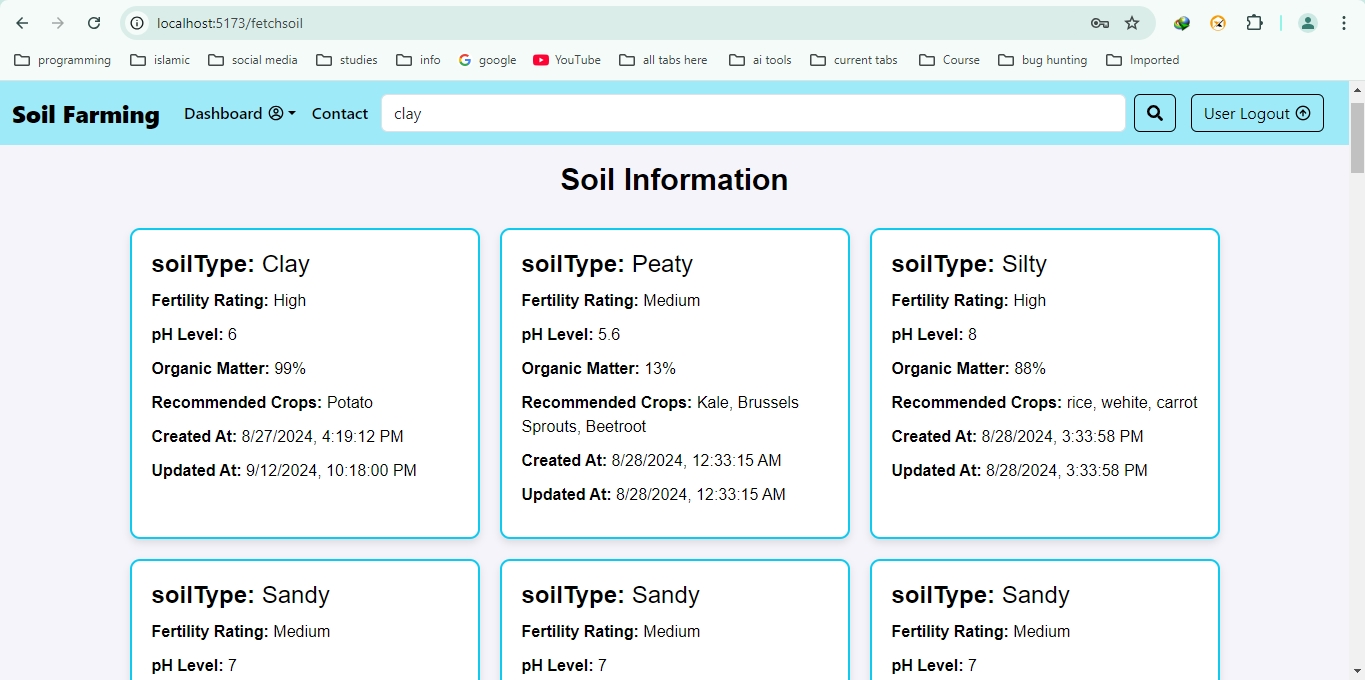Open the browser extensions puzzle icon

tap(1254, 22)
